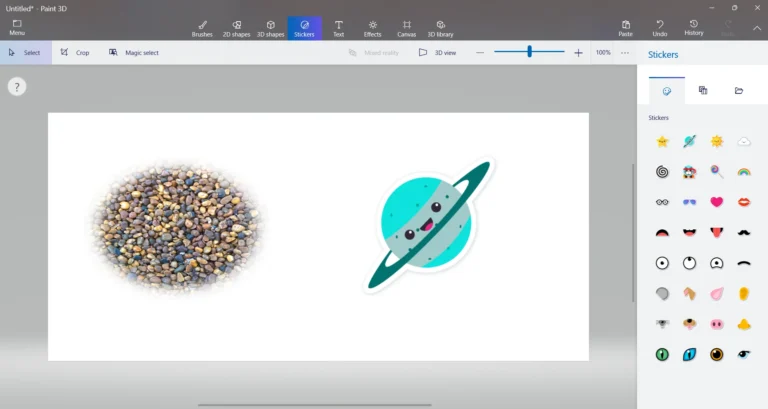Image resolution: width=768 pixels, height=409 pixels.
Task: Select the planet sticker on the canvas
Action: [429, 224]
